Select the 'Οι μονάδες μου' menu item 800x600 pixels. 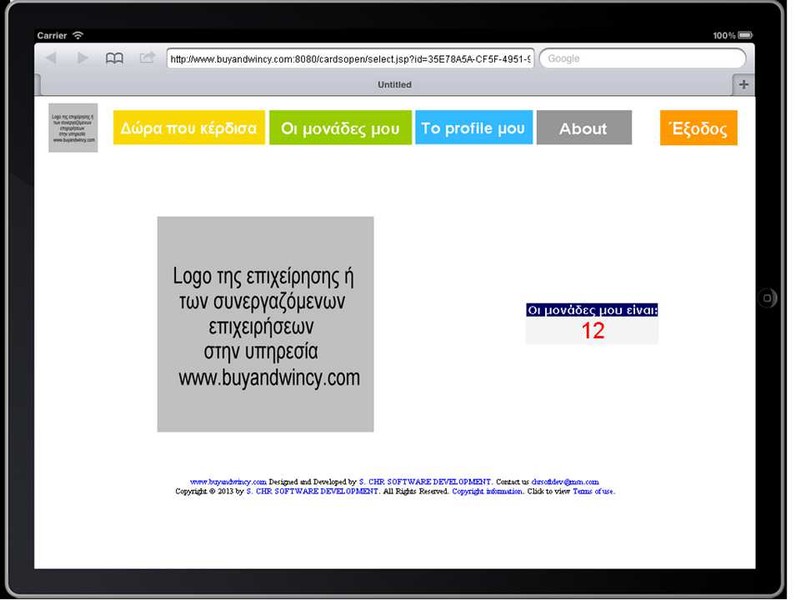point(340,128)
